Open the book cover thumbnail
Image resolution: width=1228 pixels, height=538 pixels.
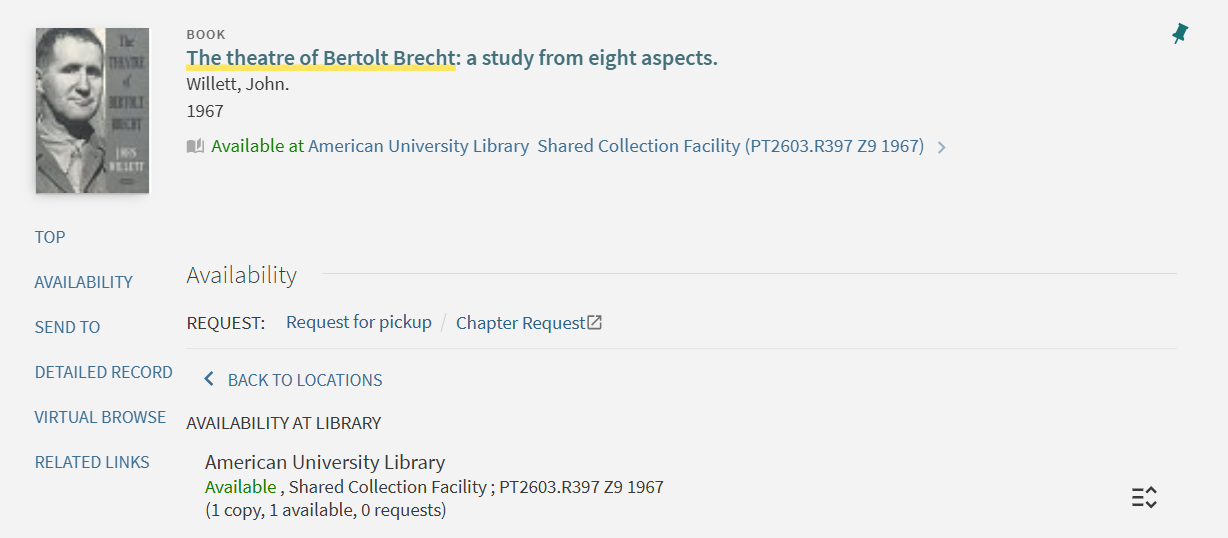[92, 111]
